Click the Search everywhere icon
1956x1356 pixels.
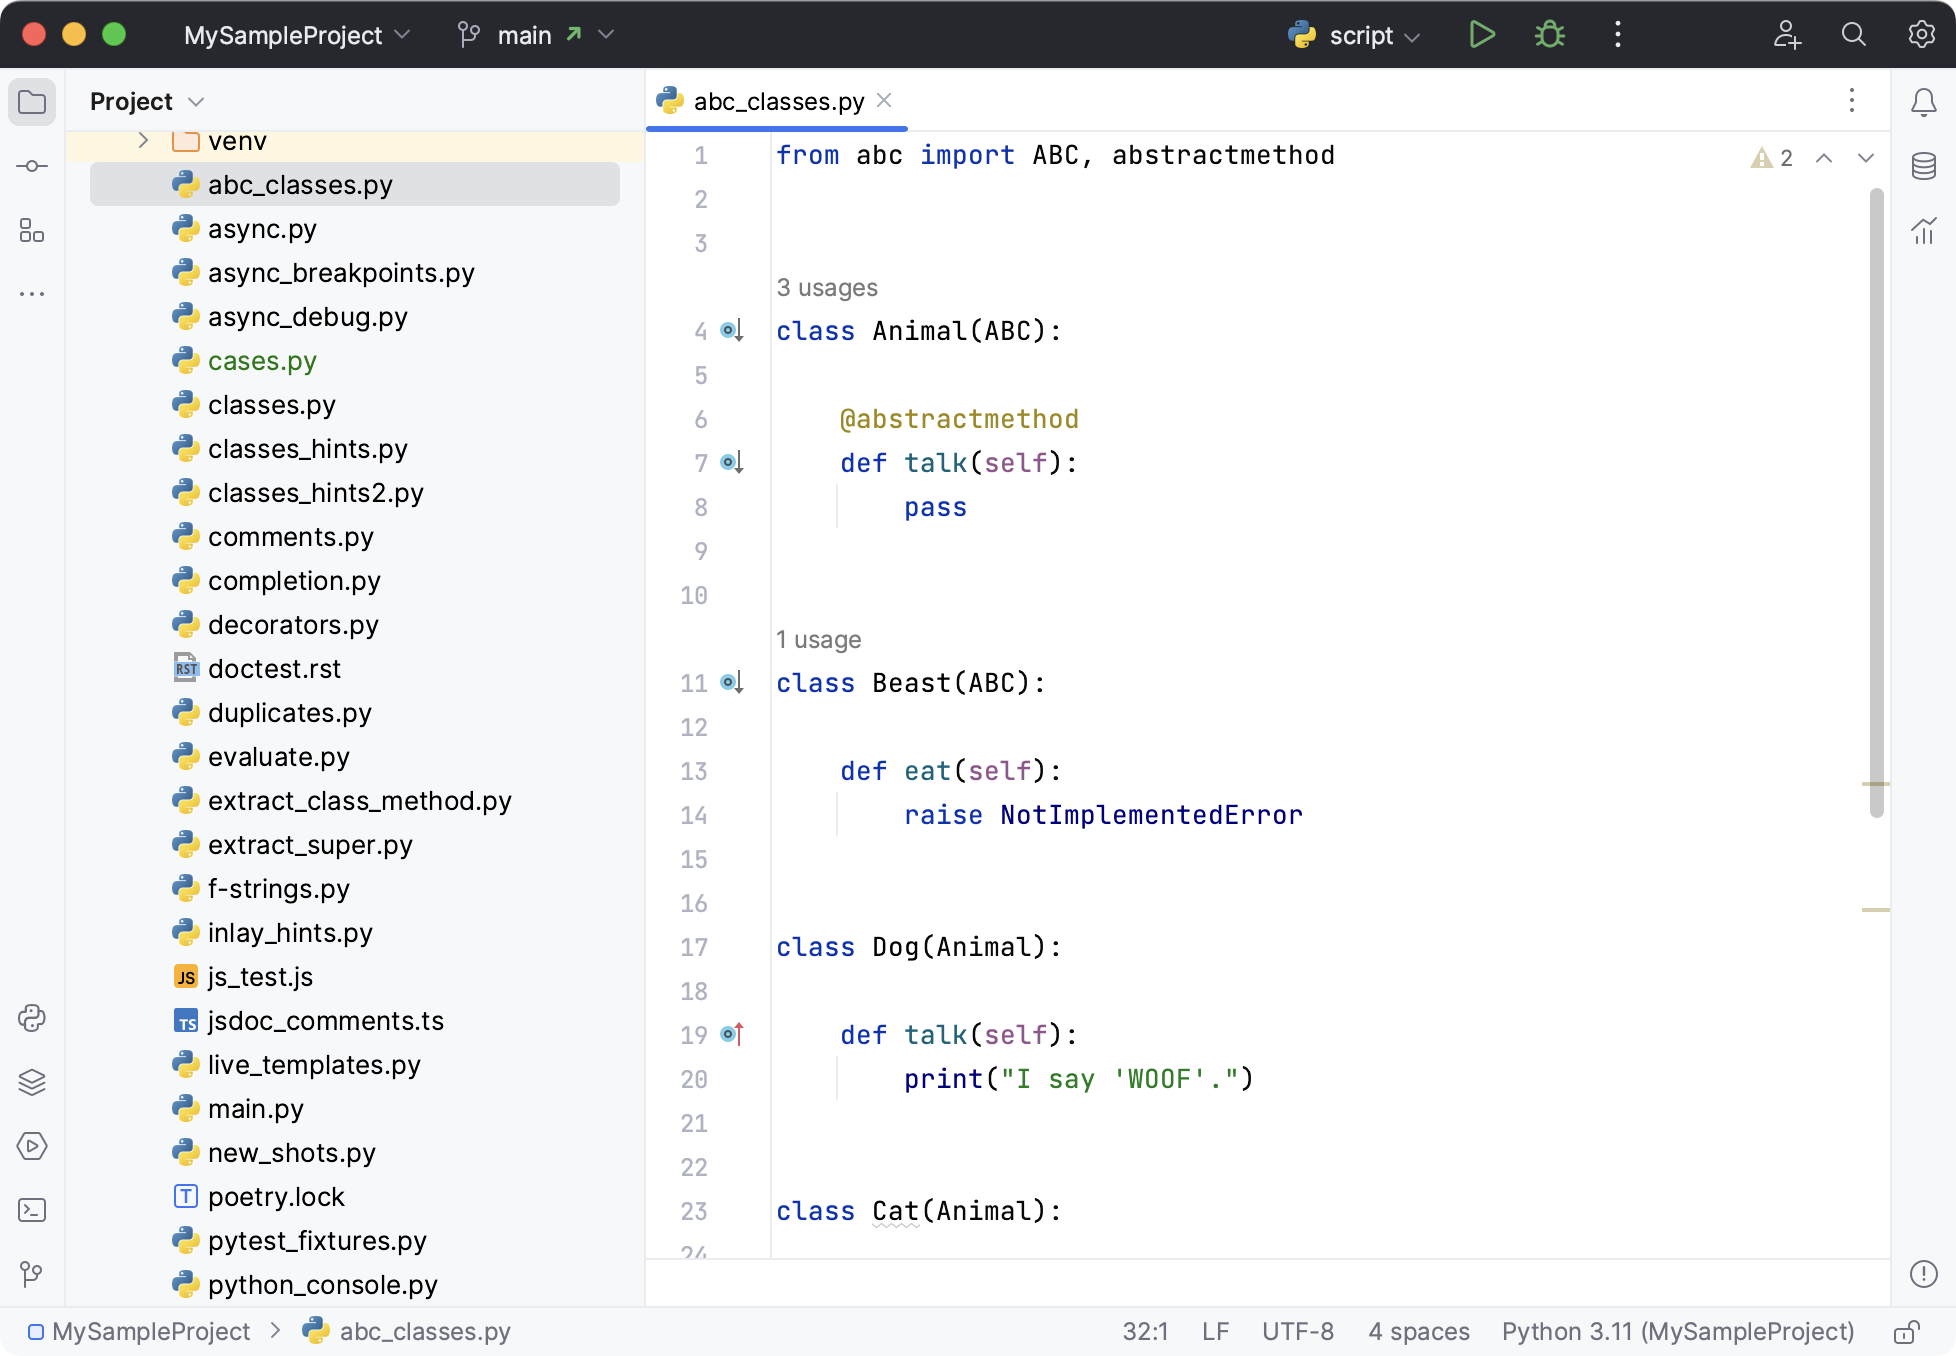[1852, 34]
